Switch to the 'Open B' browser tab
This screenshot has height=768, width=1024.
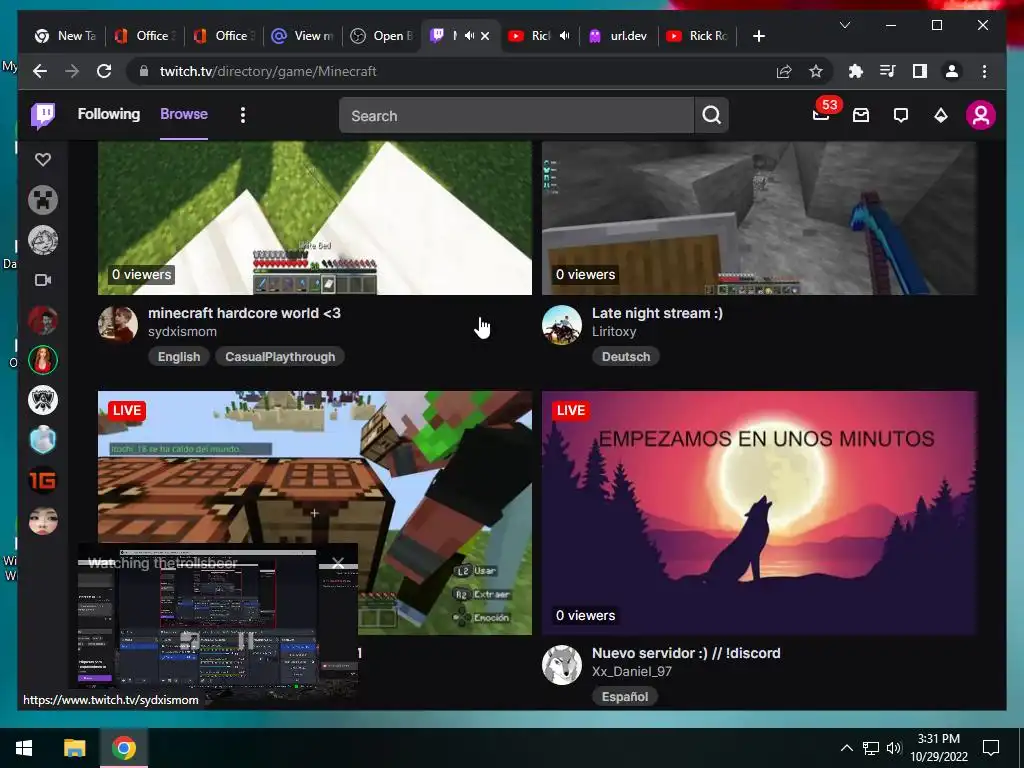(x=382, y=36)
